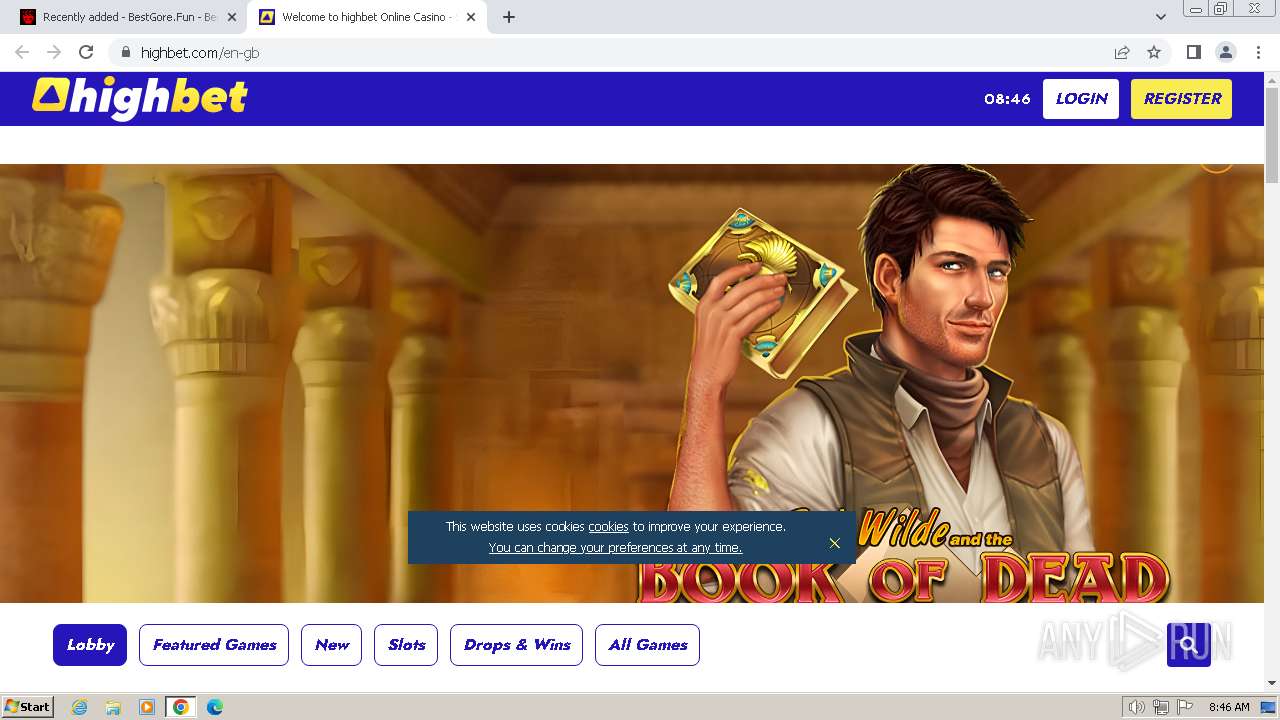Image resolution: width=1280 pixels, height=720 pixels.
Task: Click the highbet logo
Action: (140, 98)
